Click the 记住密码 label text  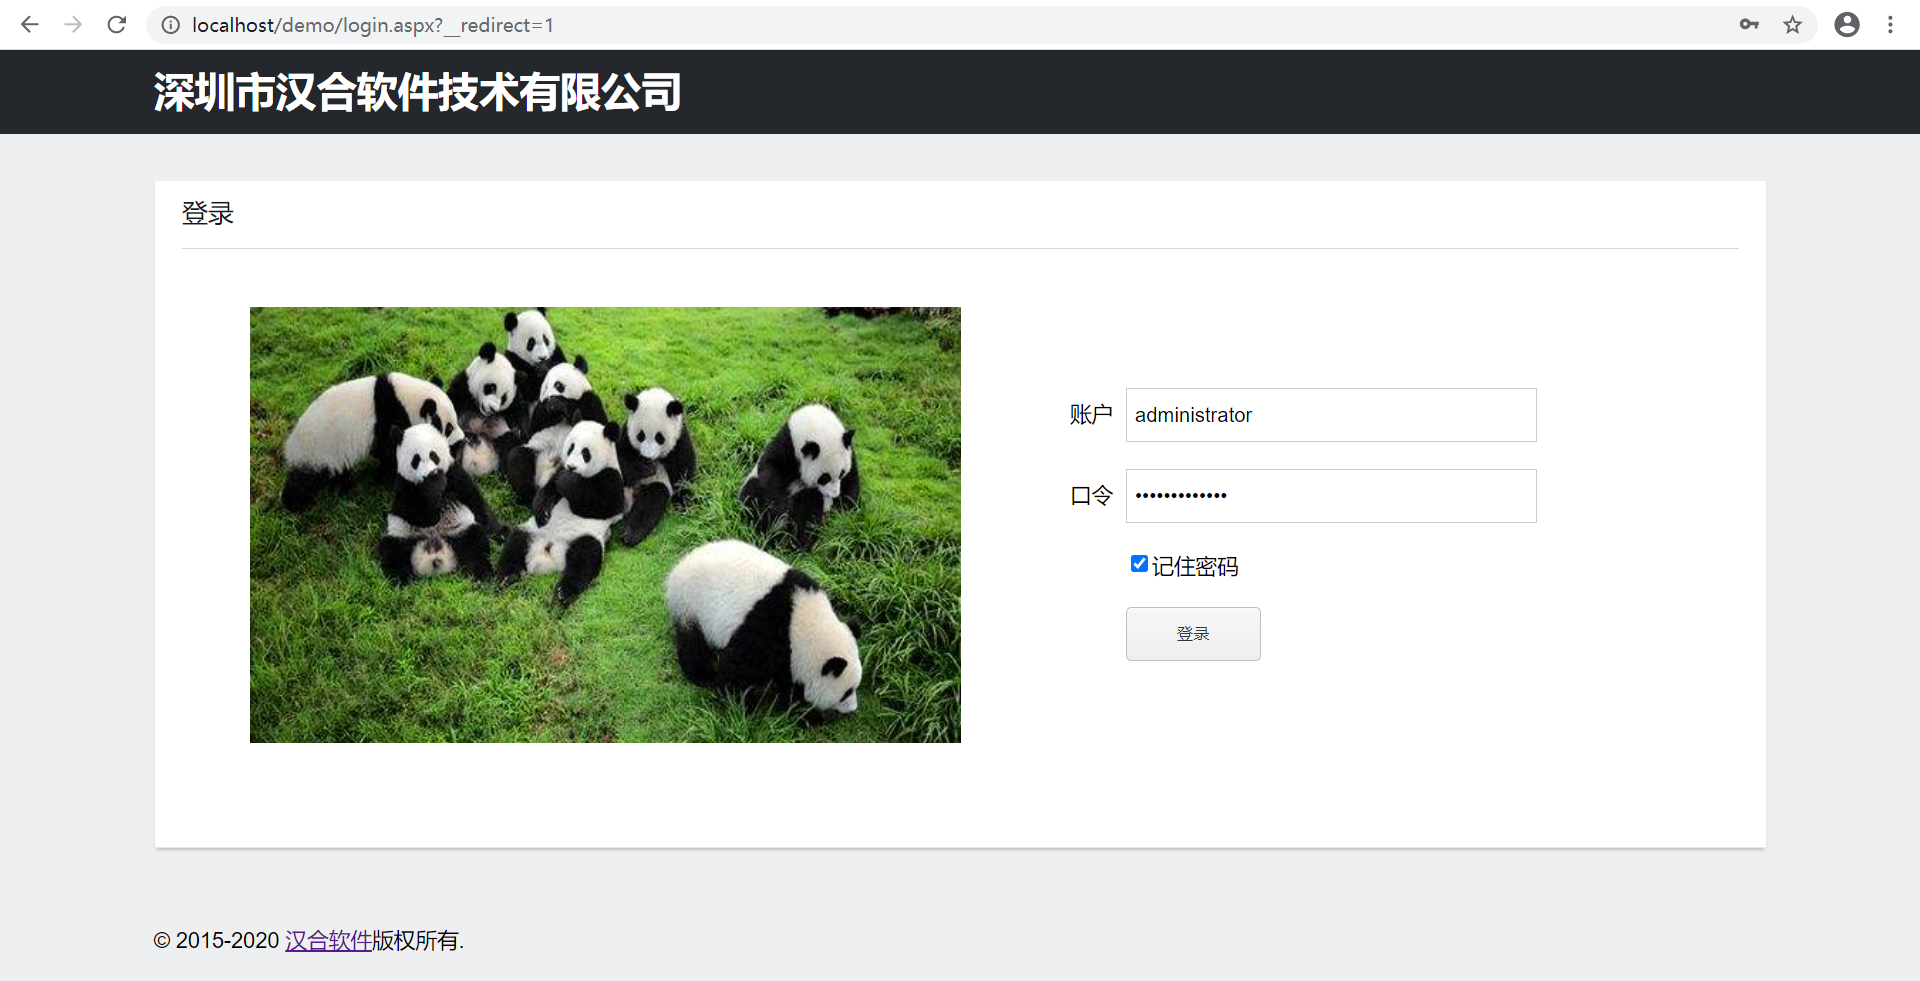[x=1195, y=567]
